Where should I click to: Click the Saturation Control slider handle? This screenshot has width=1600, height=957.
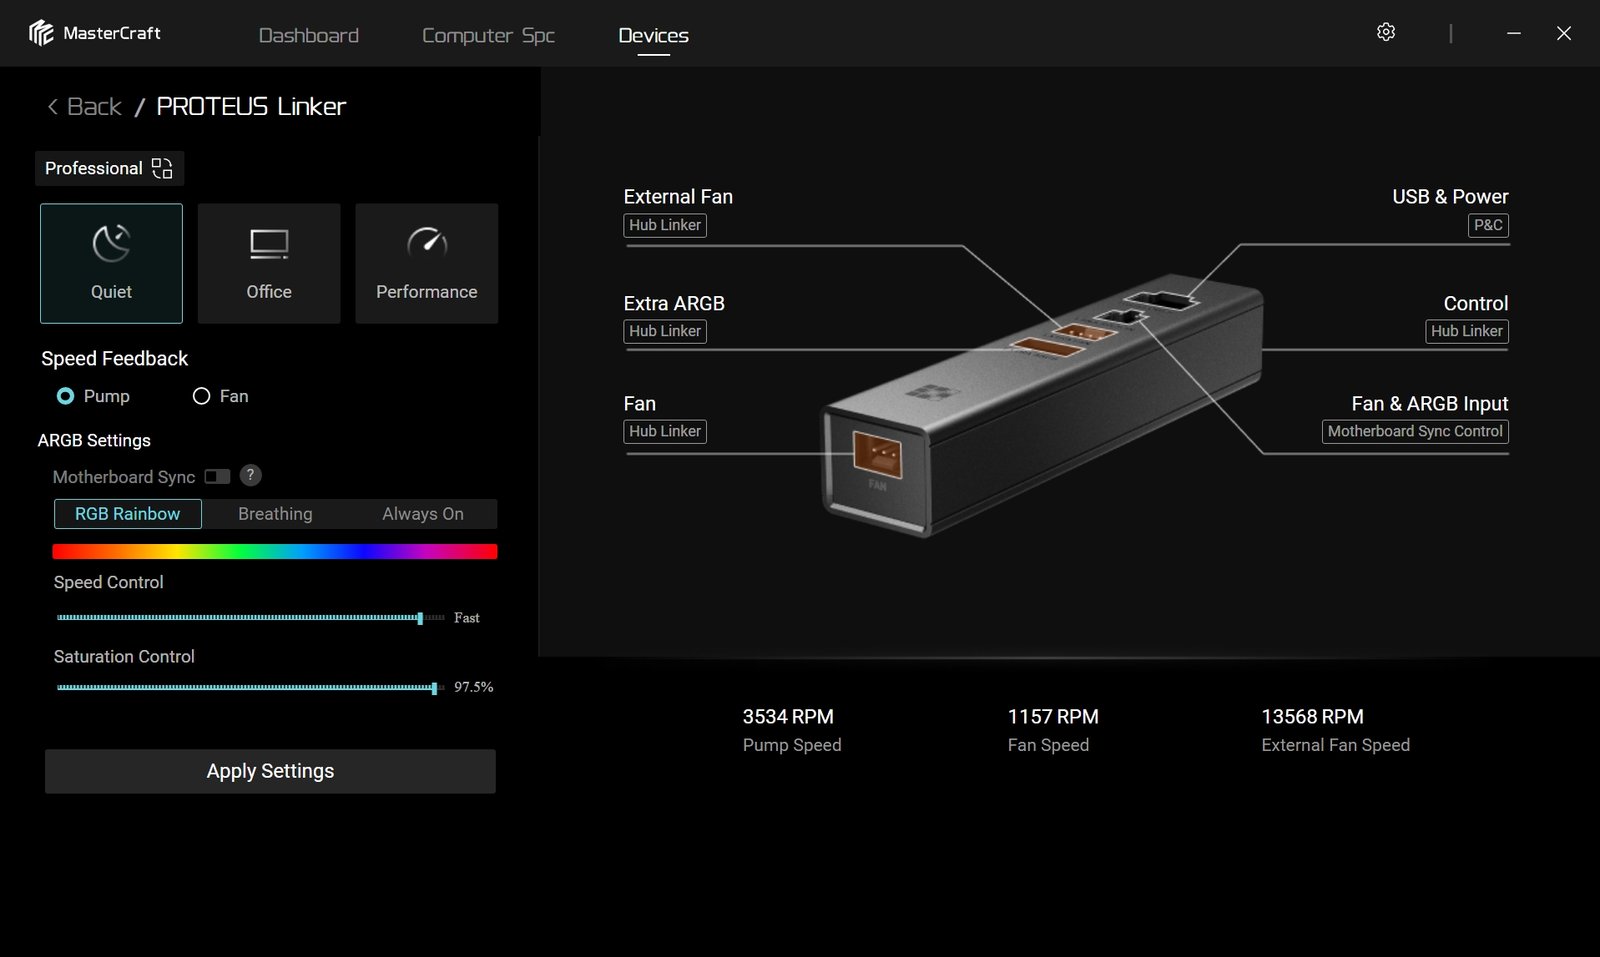[434, 688]
